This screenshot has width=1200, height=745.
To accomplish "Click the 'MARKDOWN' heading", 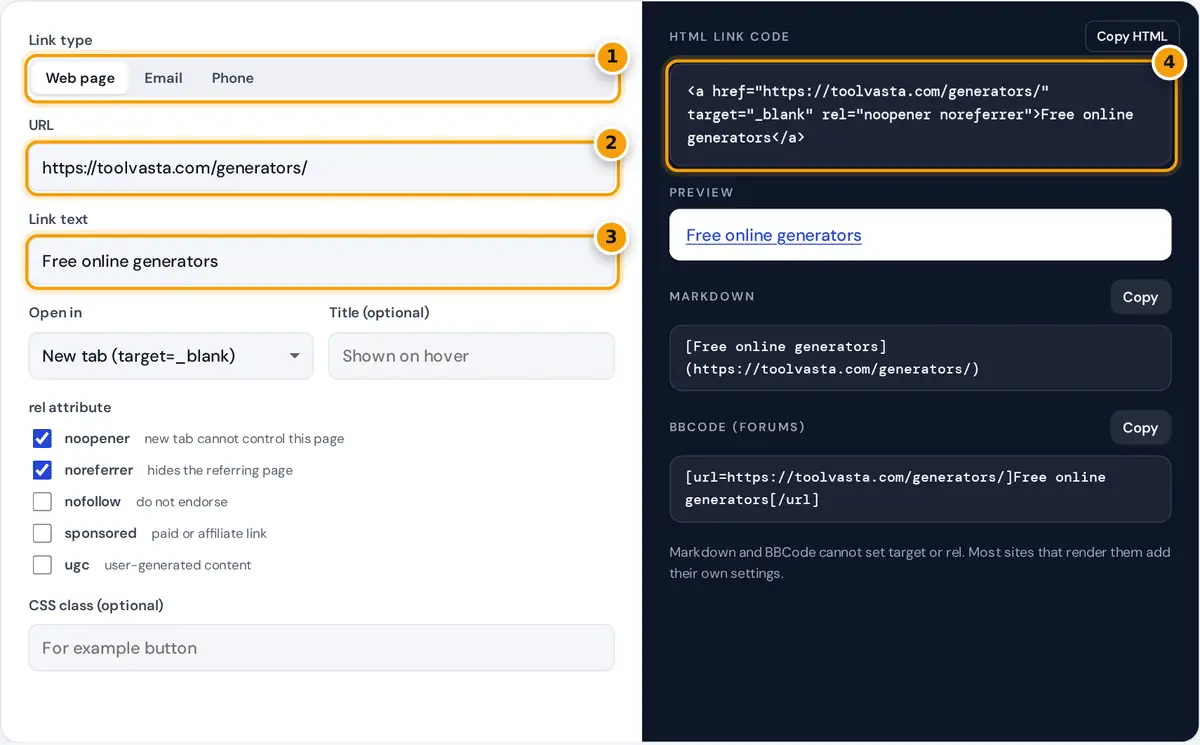I will pyautogui.click(x=712, y=296).
